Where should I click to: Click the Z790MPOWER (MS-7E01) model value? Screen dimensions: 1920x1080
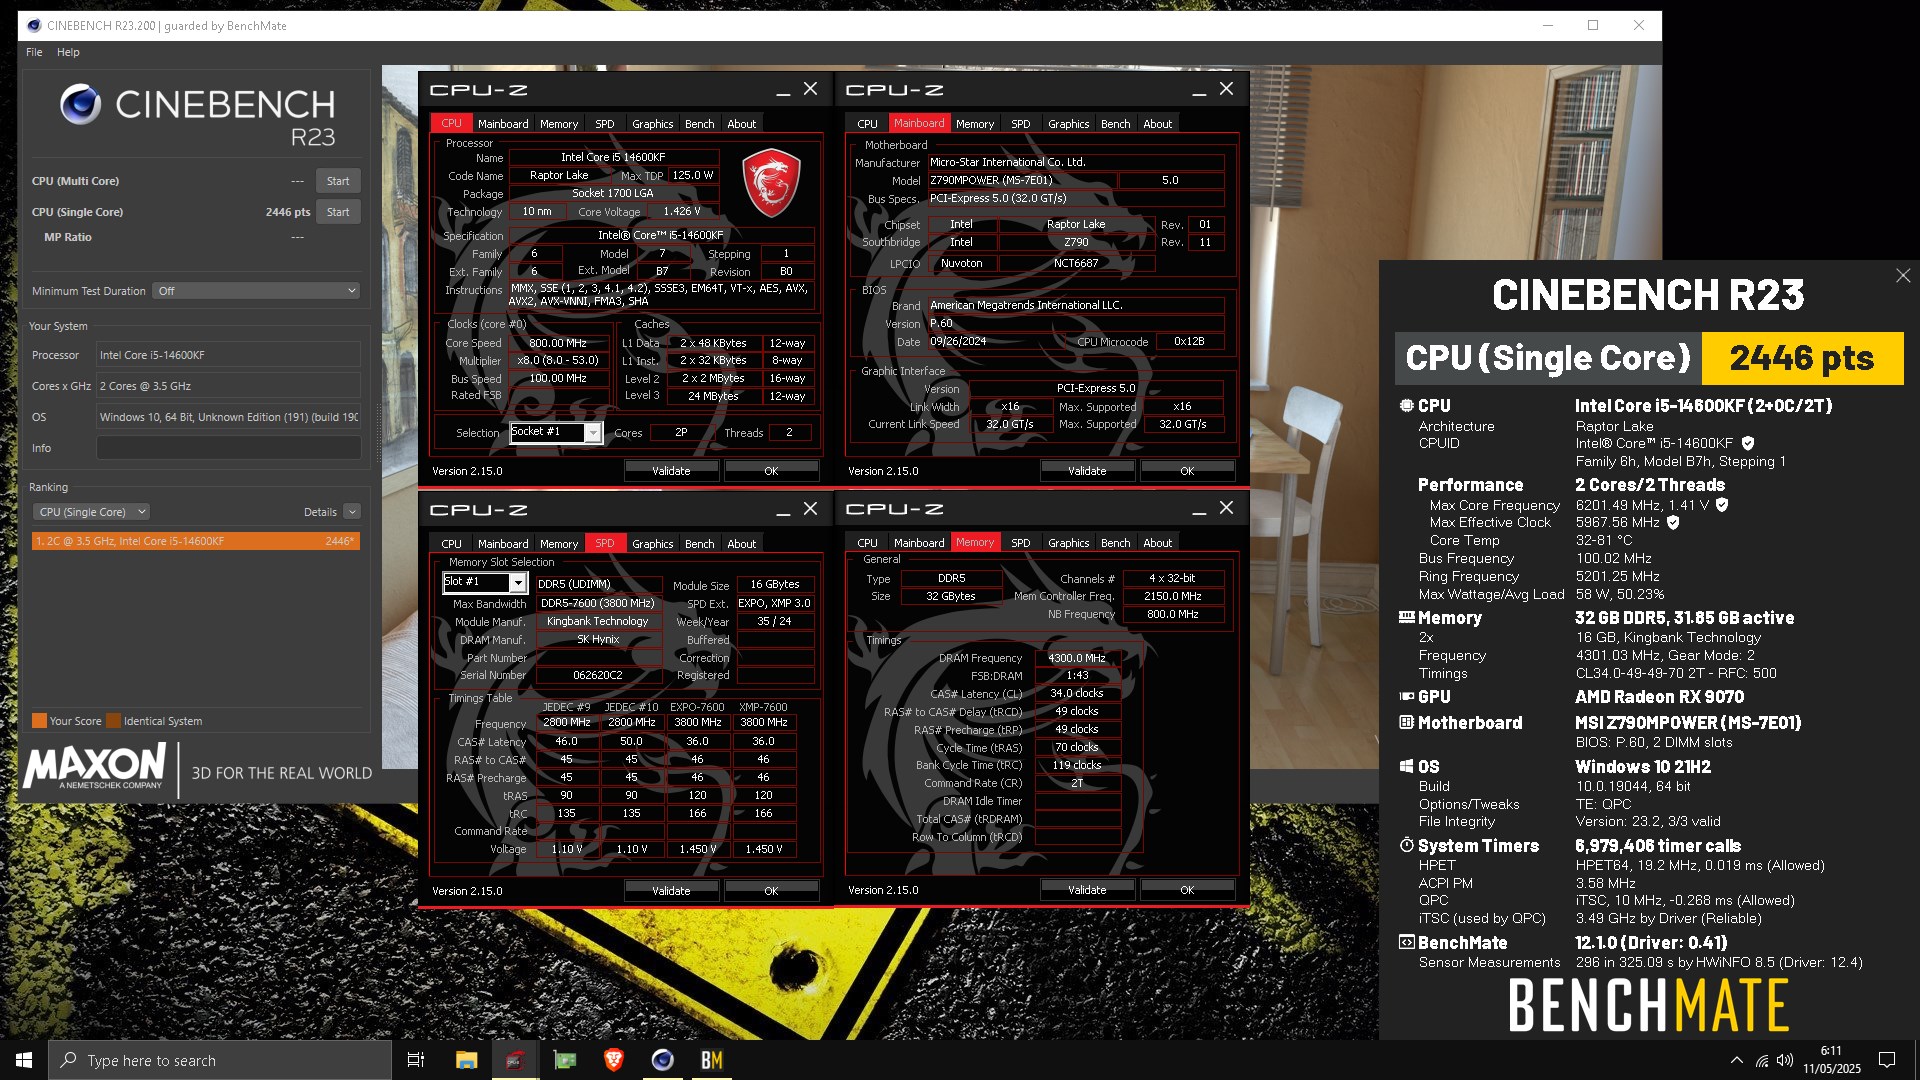pos(1021,181)
